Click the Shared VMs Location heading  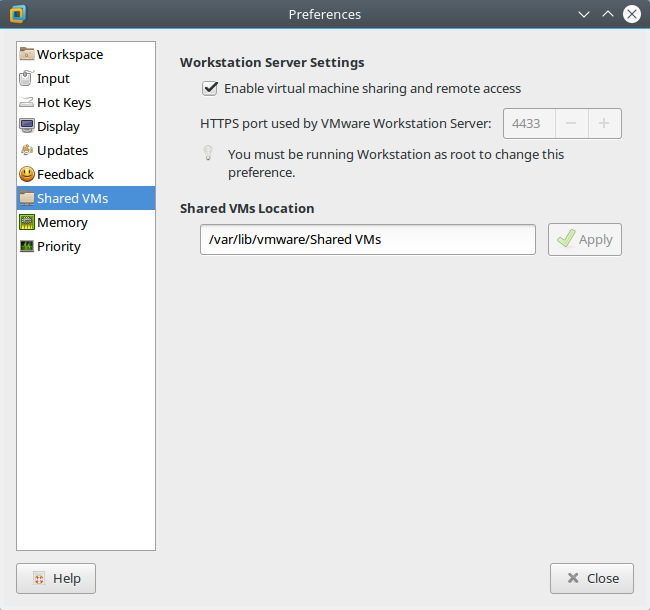247,208
